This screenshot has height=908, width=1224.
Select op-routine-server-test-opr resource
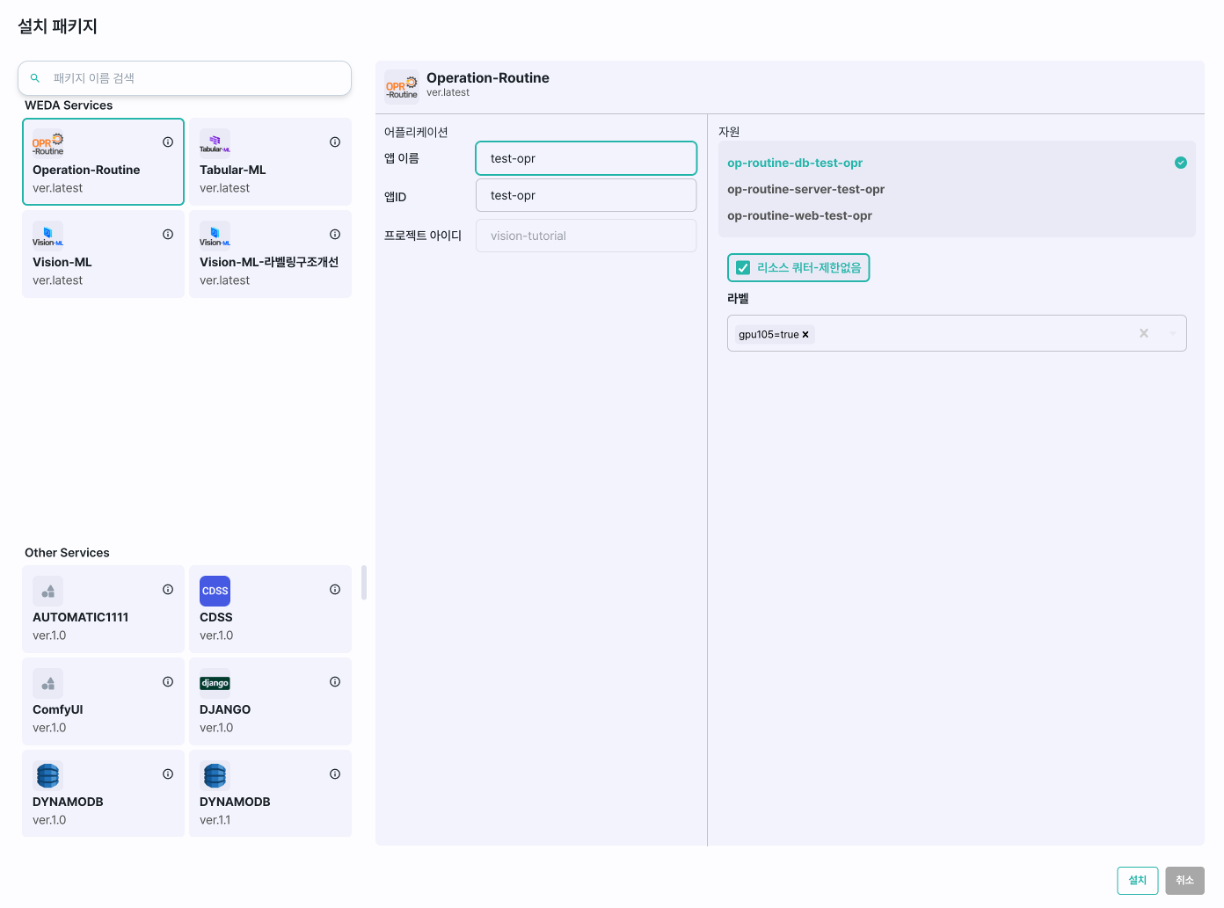805,189
